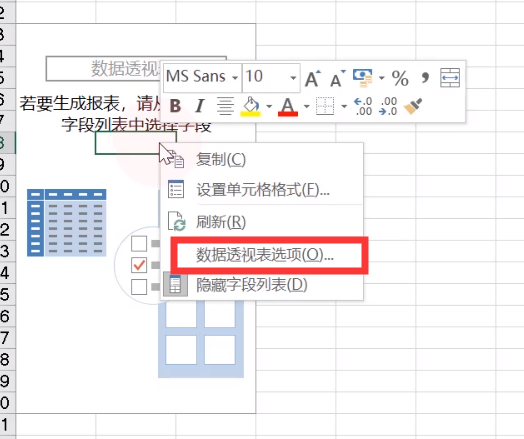The image size is (524, 439).
Task: Click the copy icon beside 复制
Action: [177, 160]
